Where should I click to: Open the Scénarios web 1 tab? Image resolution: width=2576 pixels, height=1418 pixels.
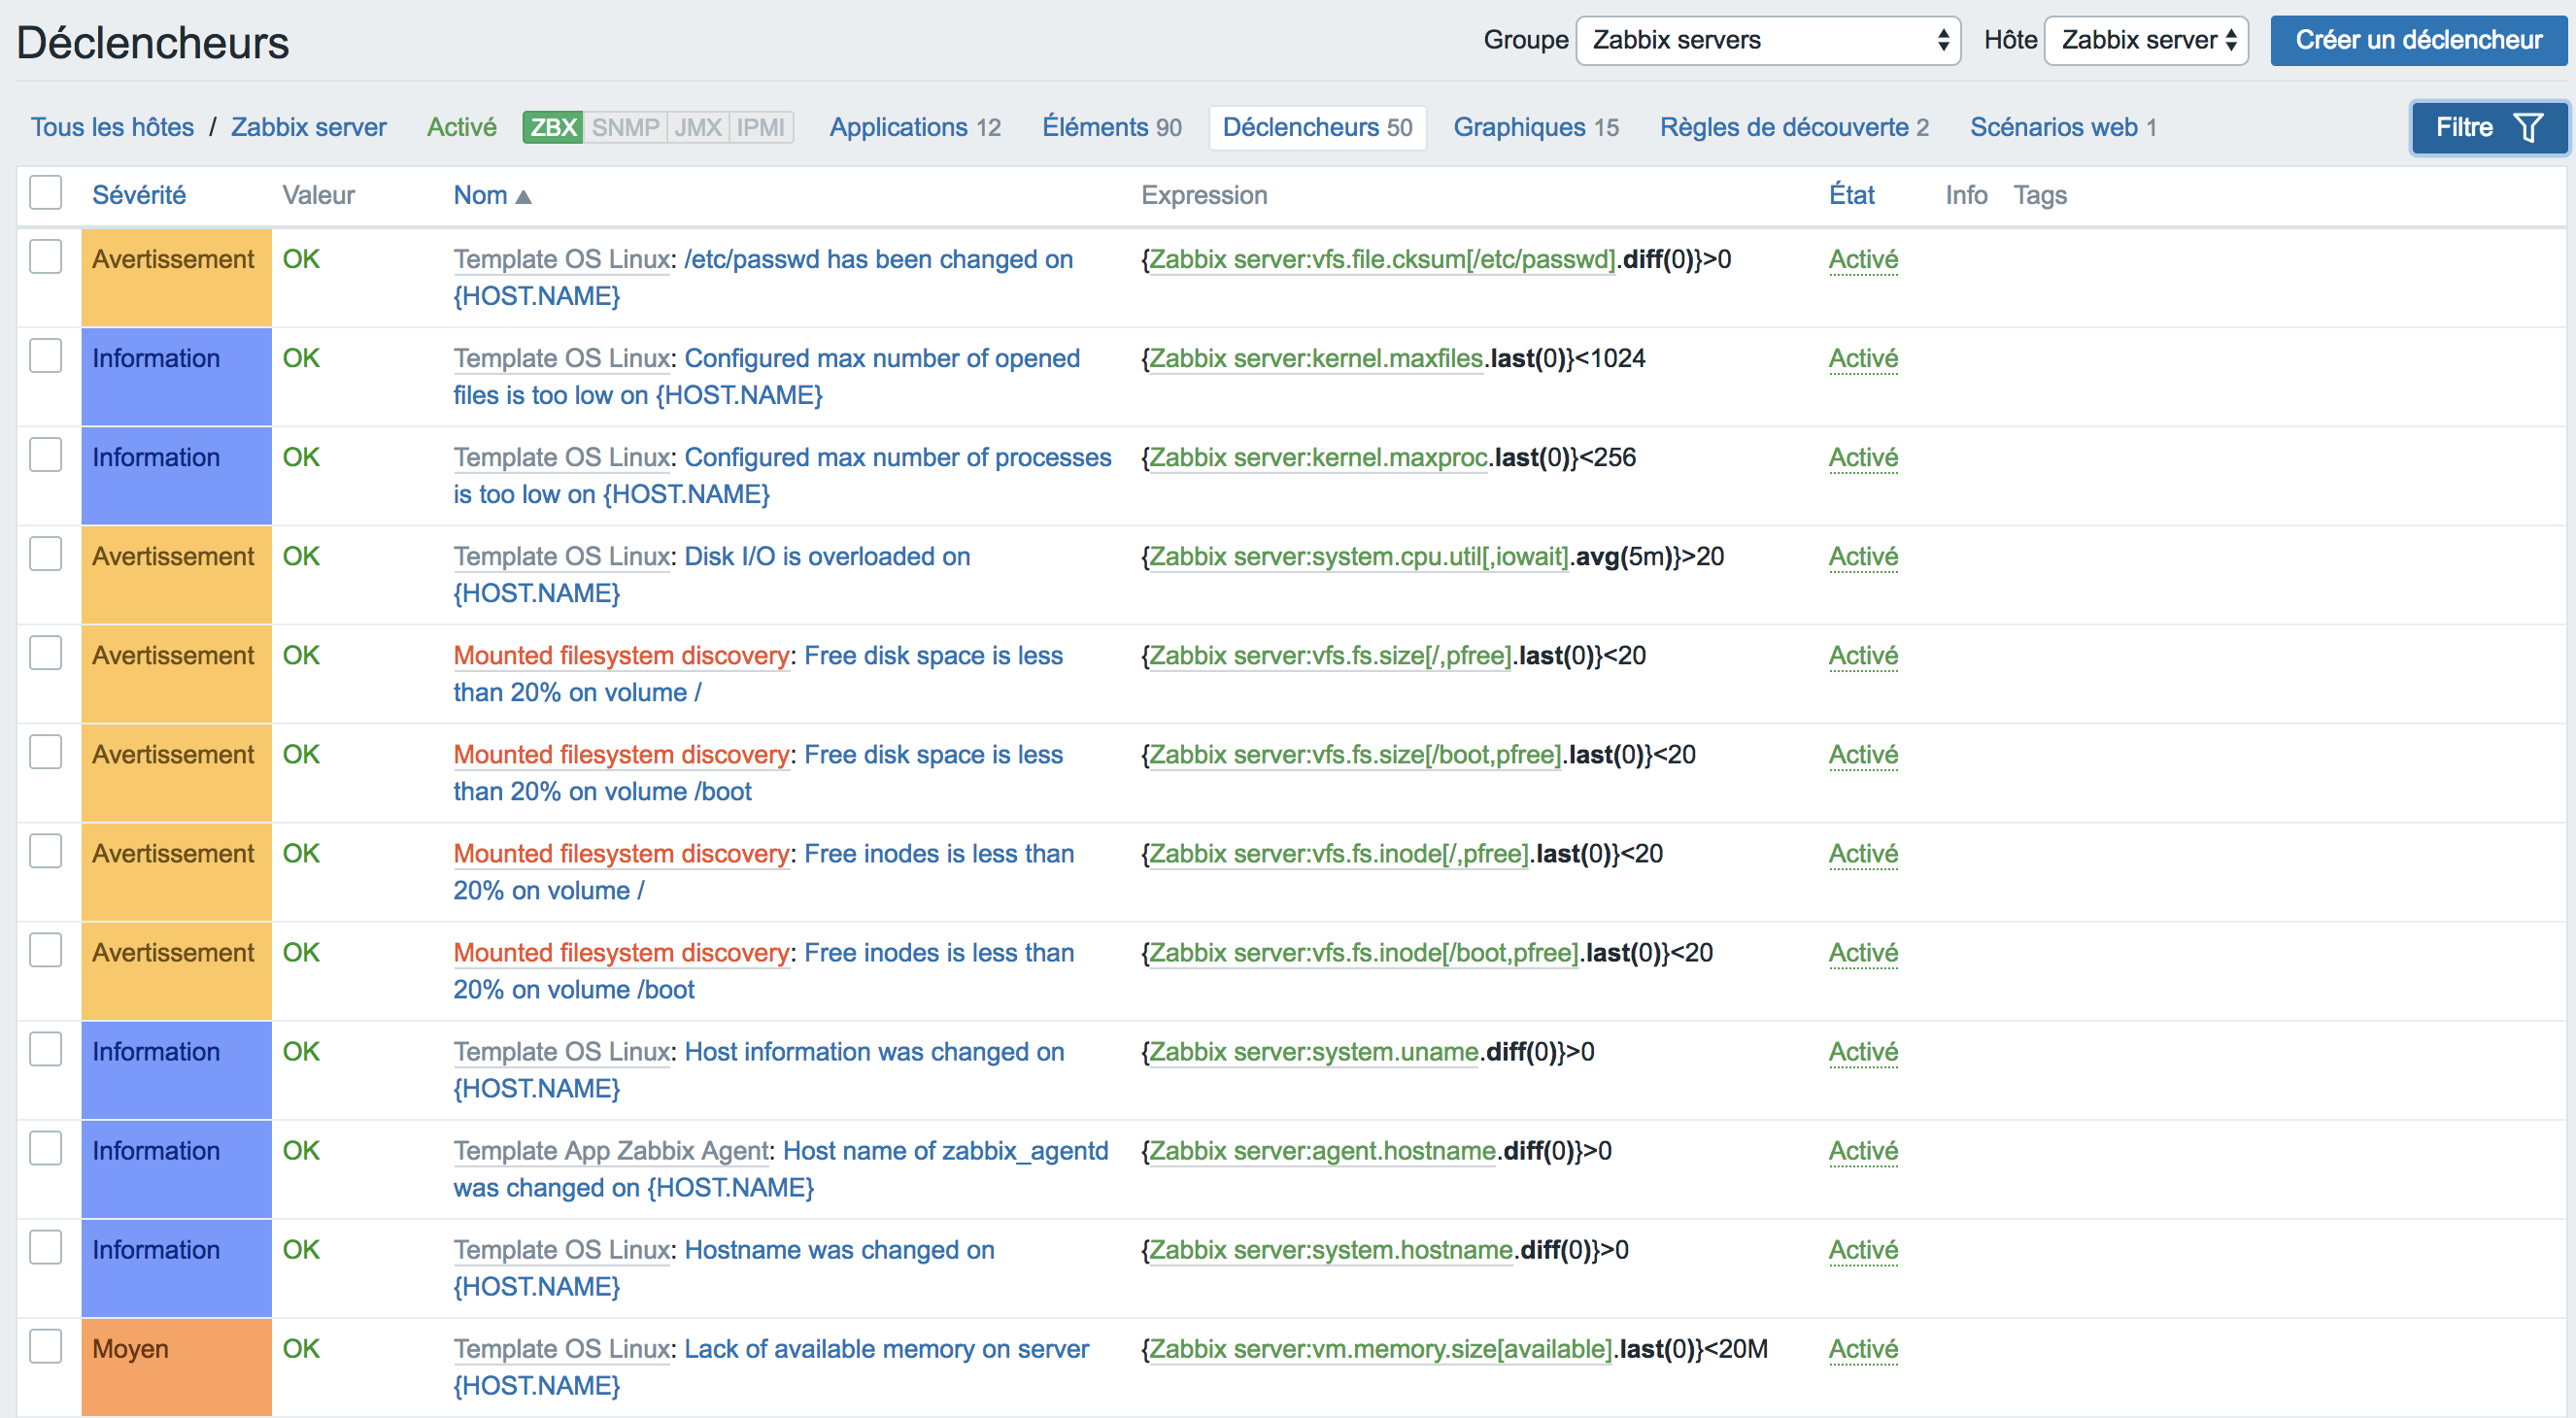point(2063,128)
